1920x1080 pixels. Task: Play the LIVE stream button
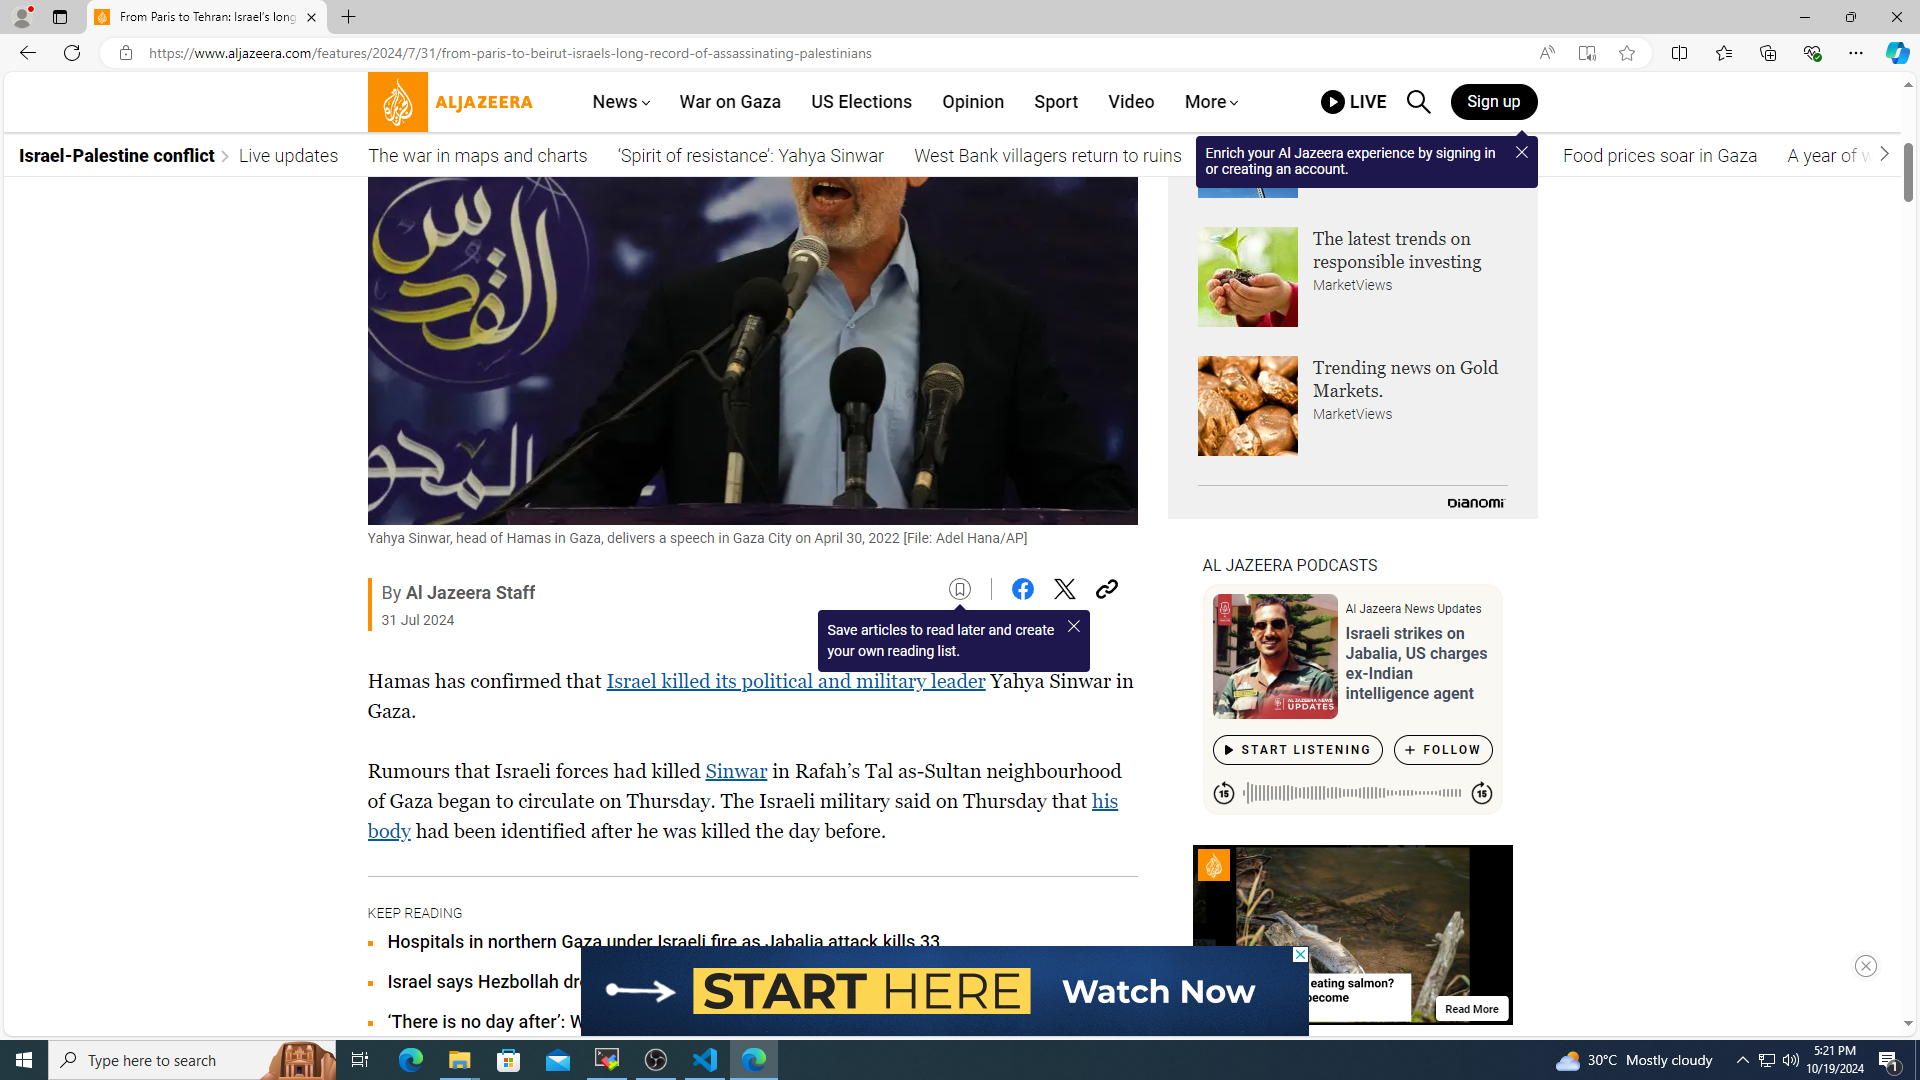(1353, 102)
